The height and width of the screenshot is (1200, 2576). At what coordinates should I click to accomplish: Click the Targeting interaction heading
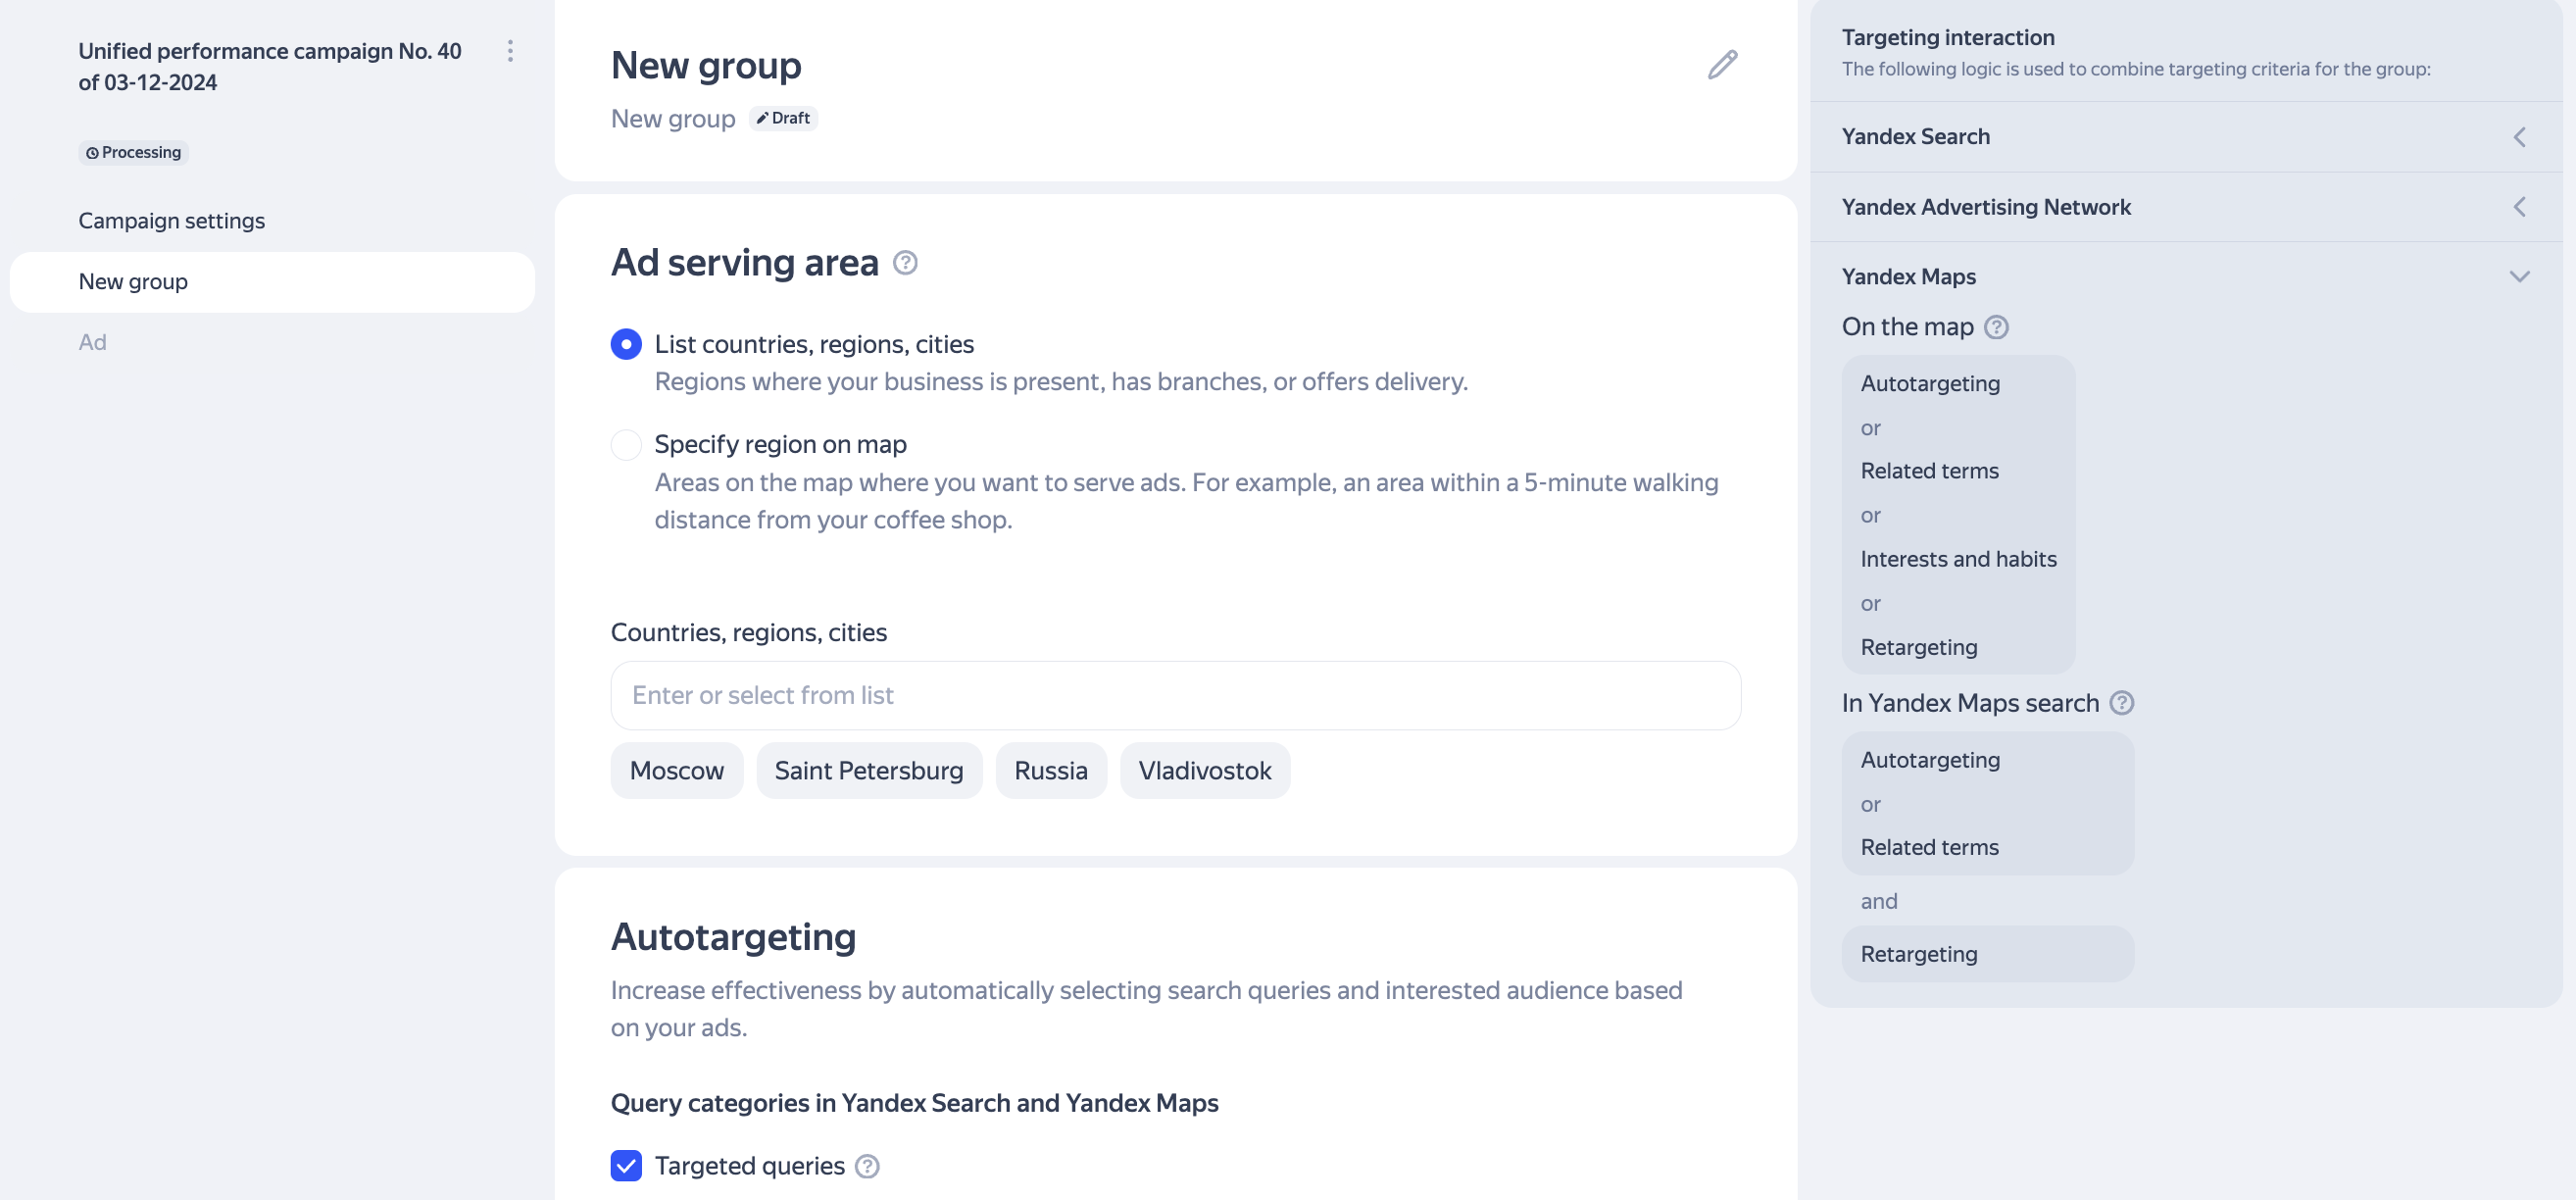click(1948, 38)
